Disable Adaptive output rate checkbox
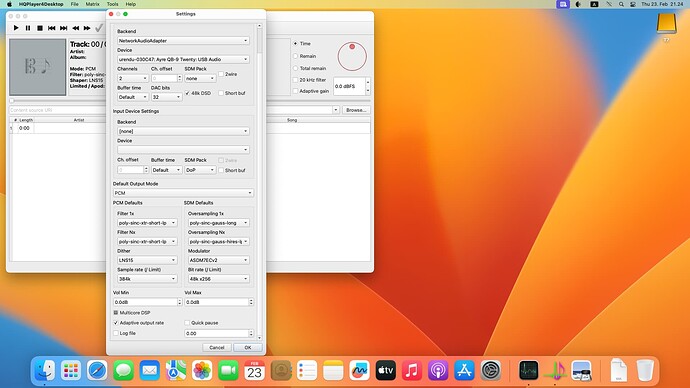 (x=116, y=322)
